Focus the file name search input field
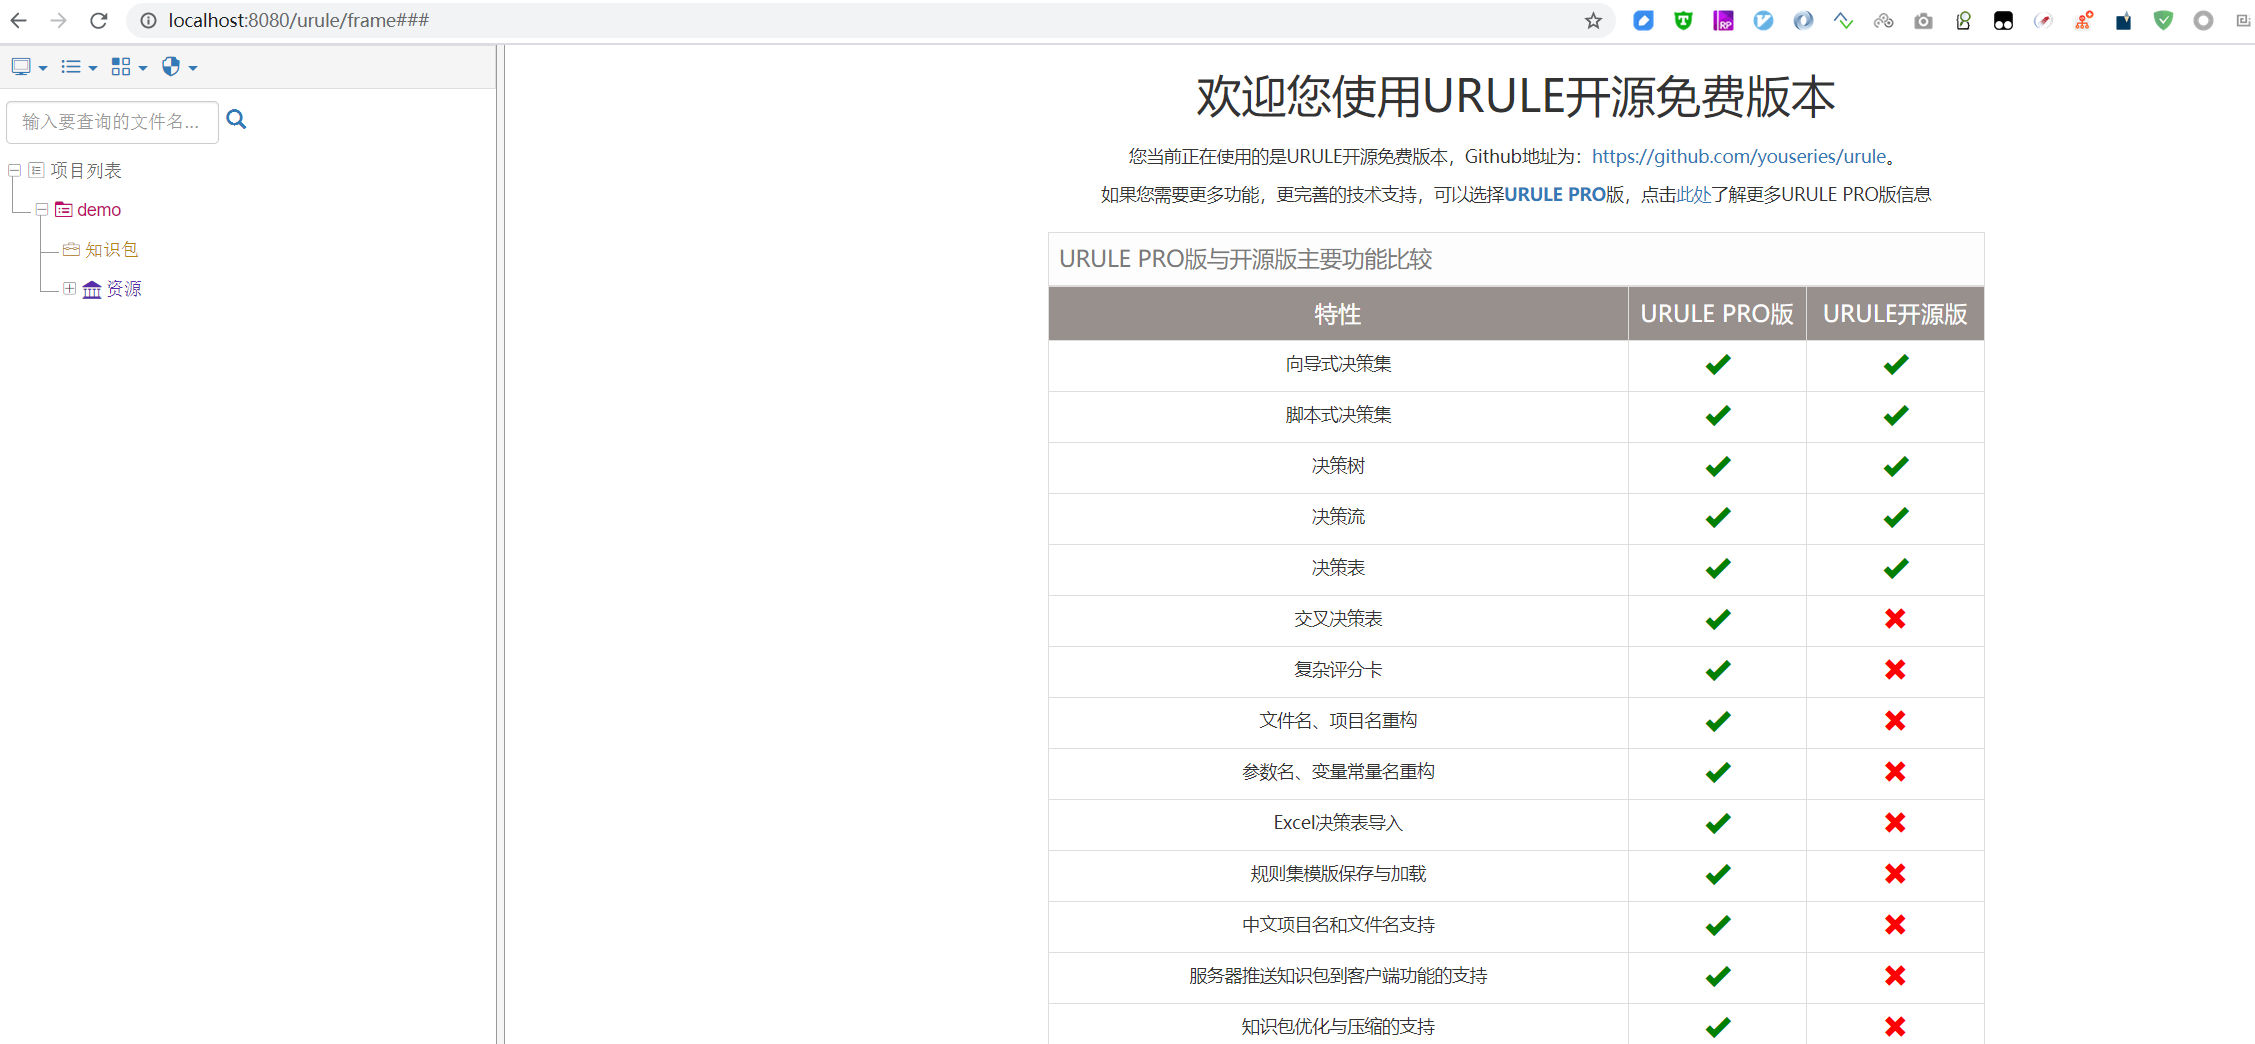The image size is (2255, 1044). coord(112,122)
